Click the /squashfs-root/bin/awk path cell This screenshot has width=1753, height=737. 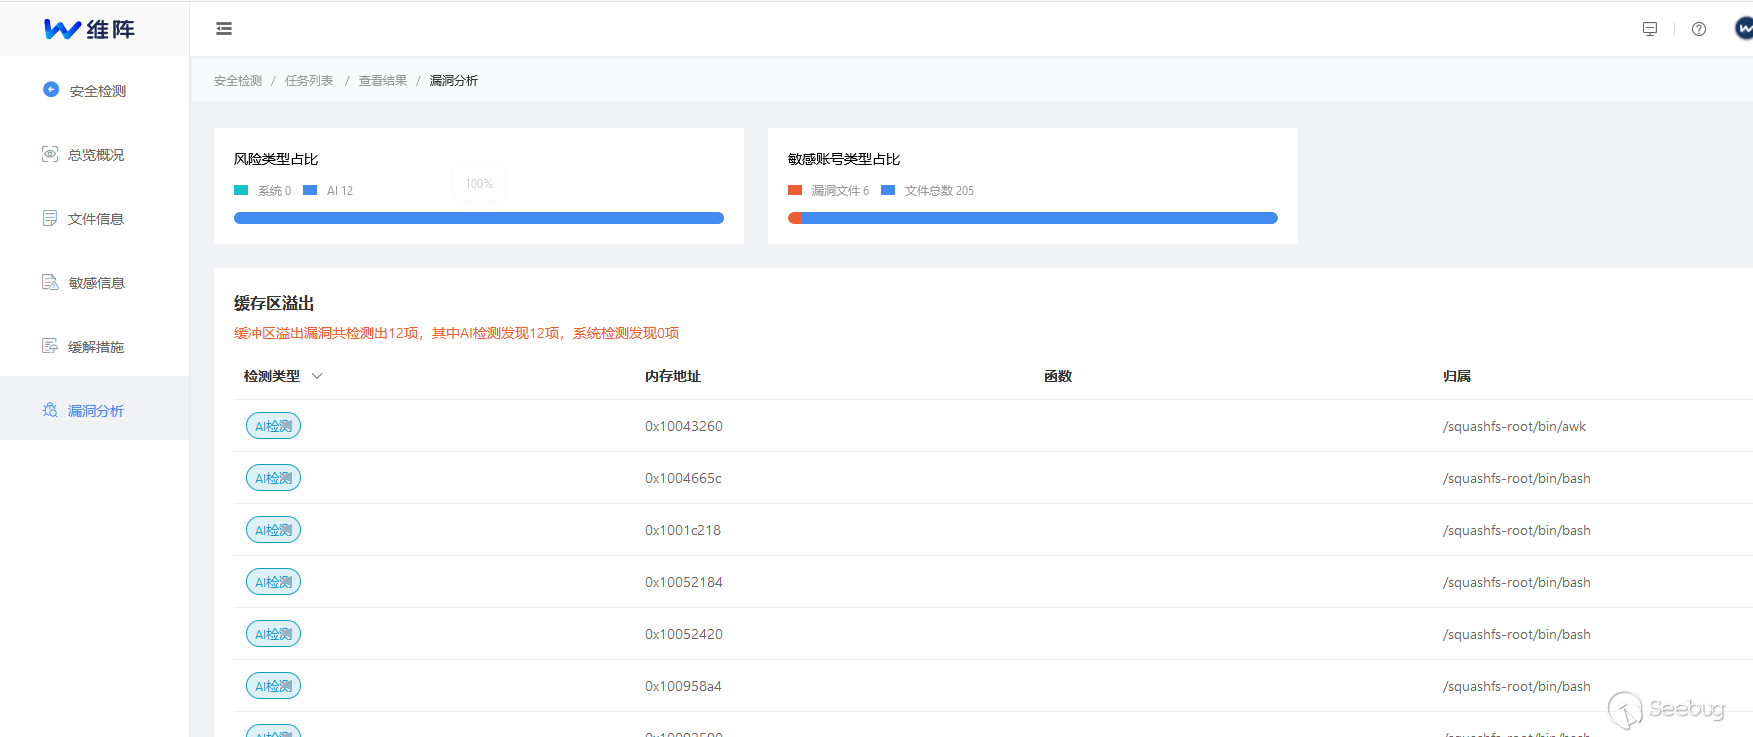[x=1514, y=426]
